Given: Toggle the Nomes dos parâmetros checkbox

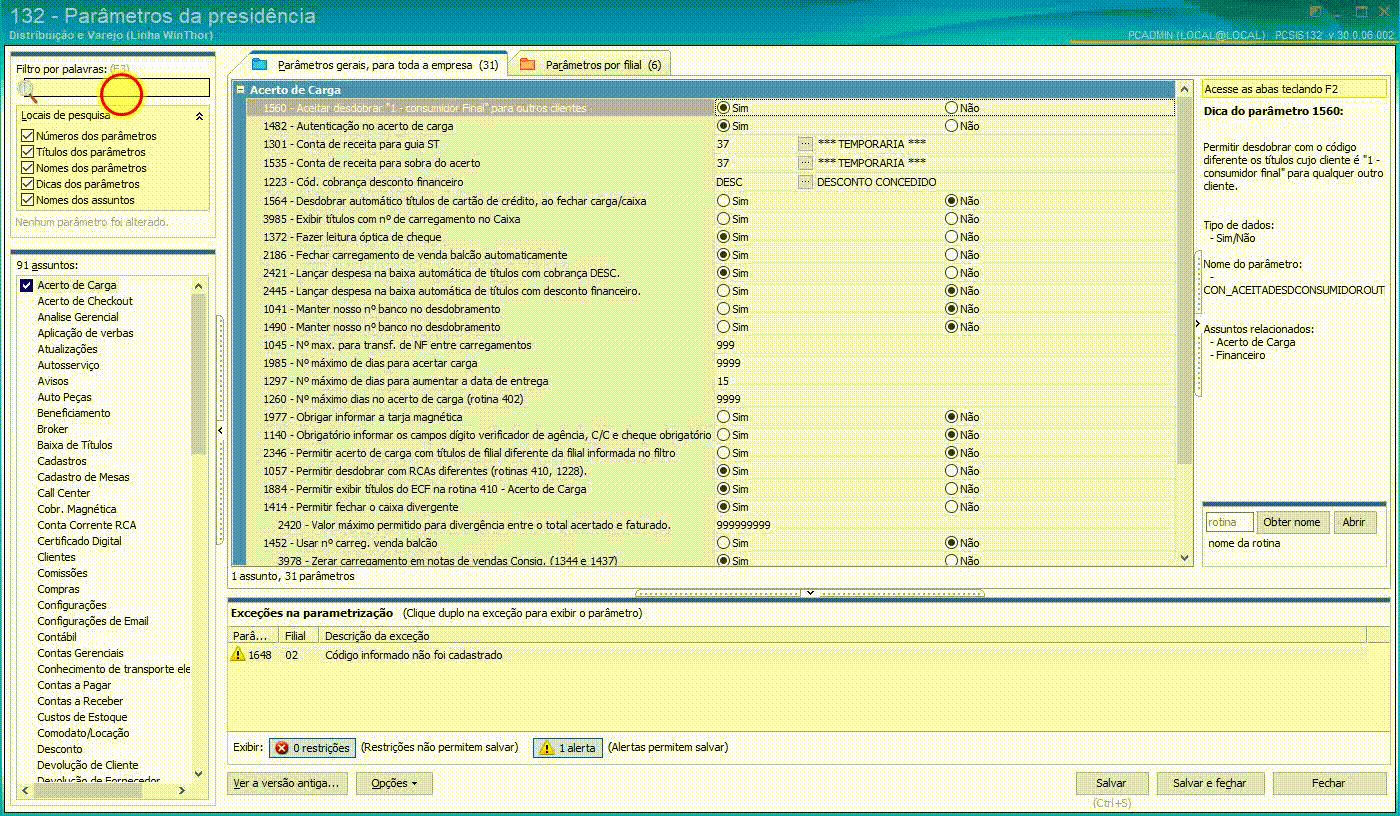Looking at the screenshot, I should coord(28,168).
